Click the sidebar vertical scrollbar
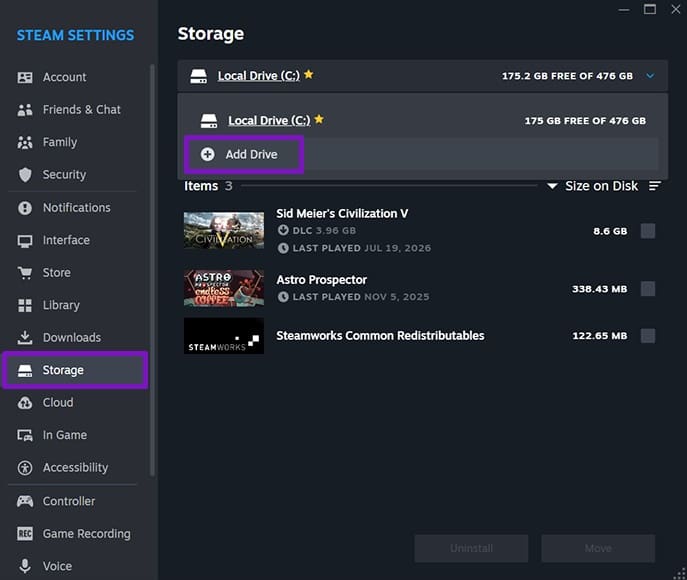The image size is (687, 580). point(152,269)
